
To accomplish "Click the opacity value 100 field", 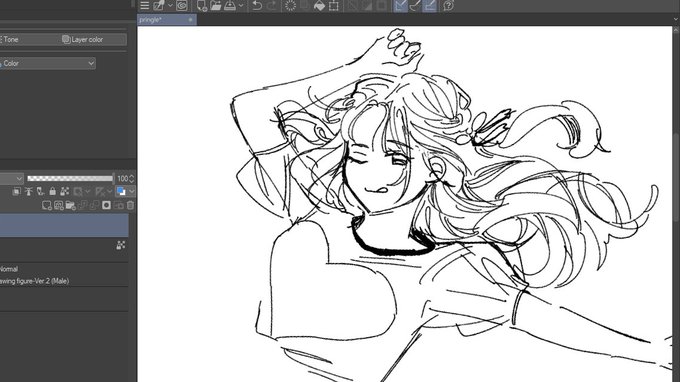I will 122,178.
